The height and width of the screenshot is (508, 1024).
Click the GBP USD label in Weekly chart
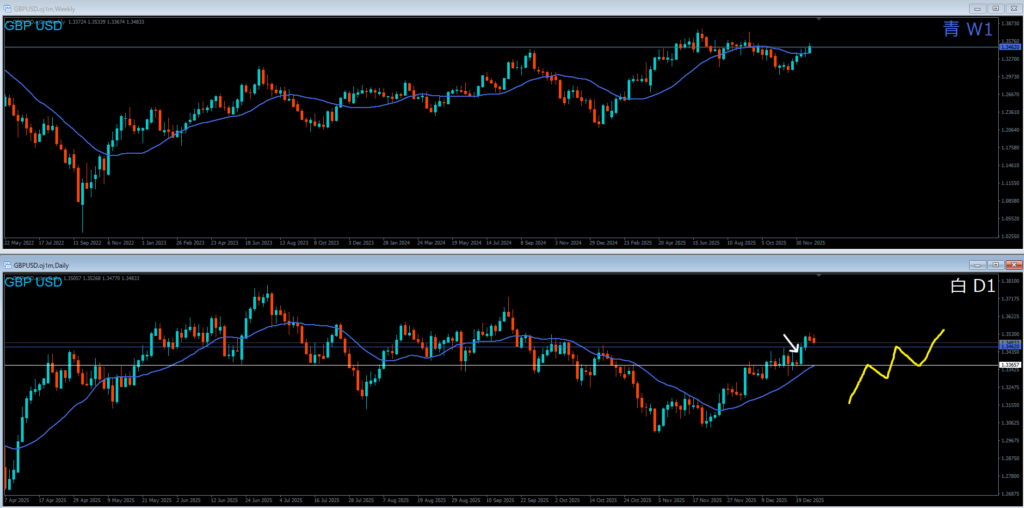[33, 26]
